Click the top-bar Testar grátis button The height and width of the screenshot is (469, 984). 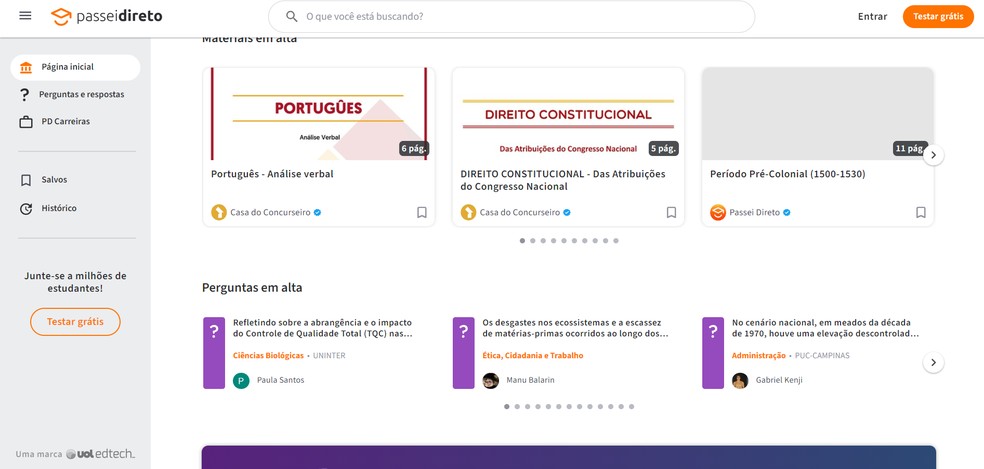938,16
